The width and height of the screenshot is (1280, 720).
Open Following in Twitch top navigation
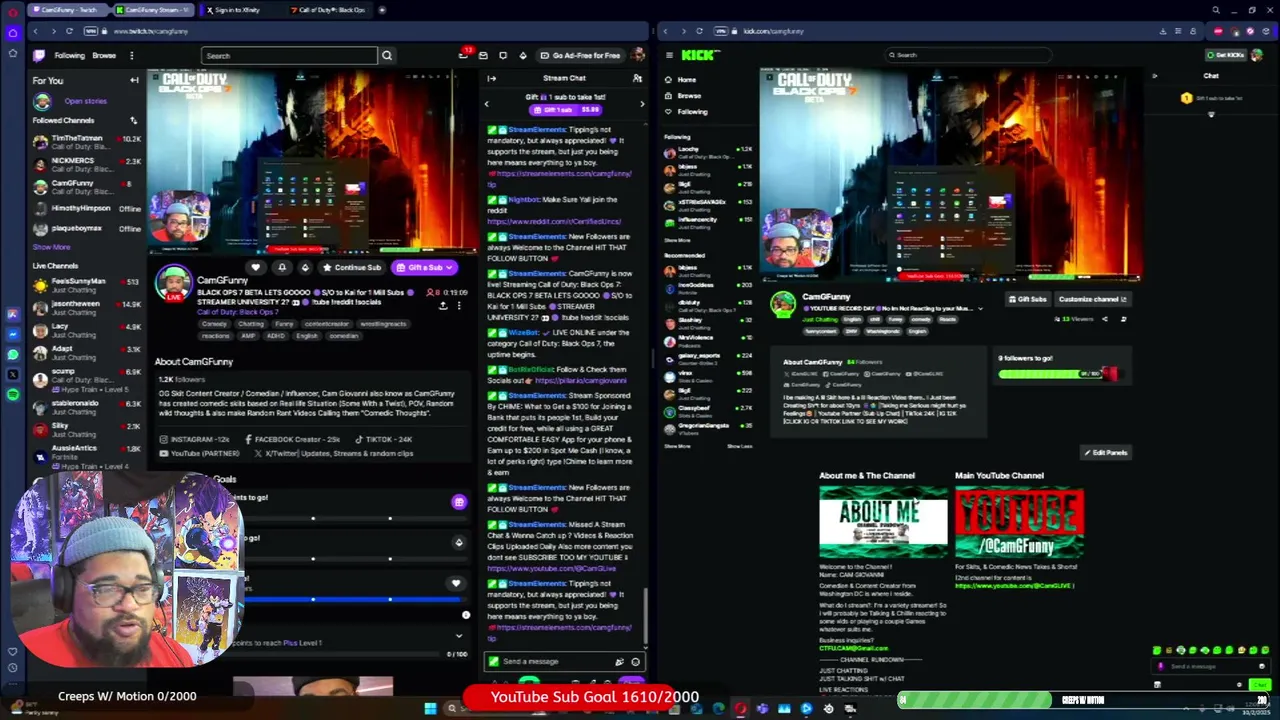coord(69,55)
